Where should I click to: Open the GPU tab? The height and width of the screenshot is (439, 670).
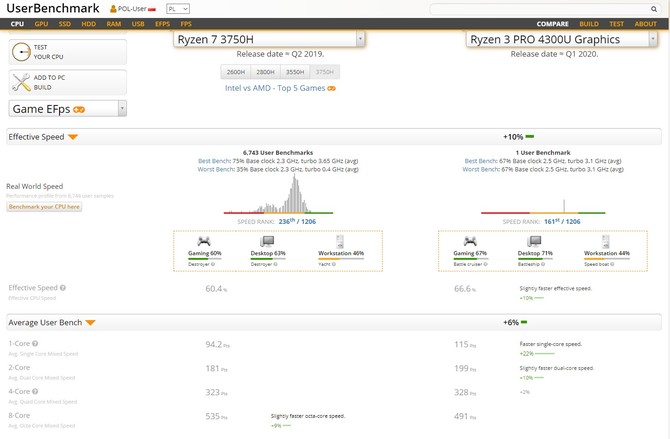41,24
